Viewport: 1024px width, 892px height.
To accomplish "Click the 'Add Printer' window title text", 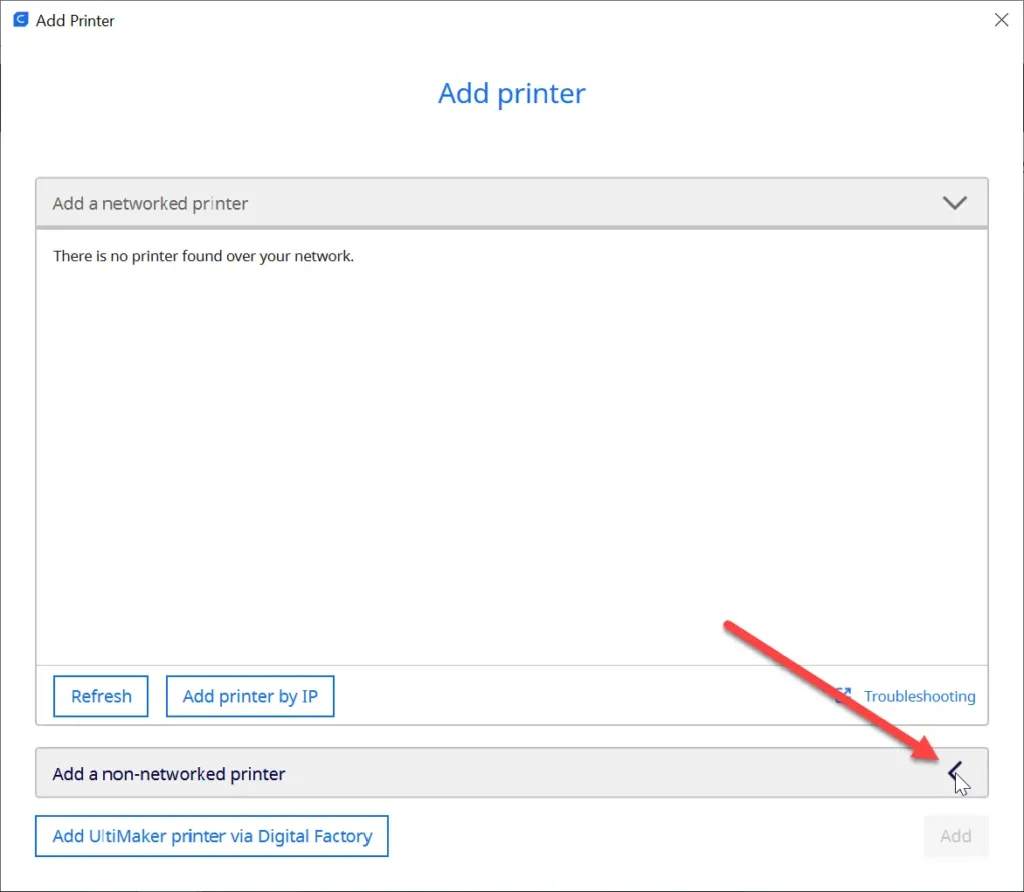I will pyautogui.click(x=75, y=21).
